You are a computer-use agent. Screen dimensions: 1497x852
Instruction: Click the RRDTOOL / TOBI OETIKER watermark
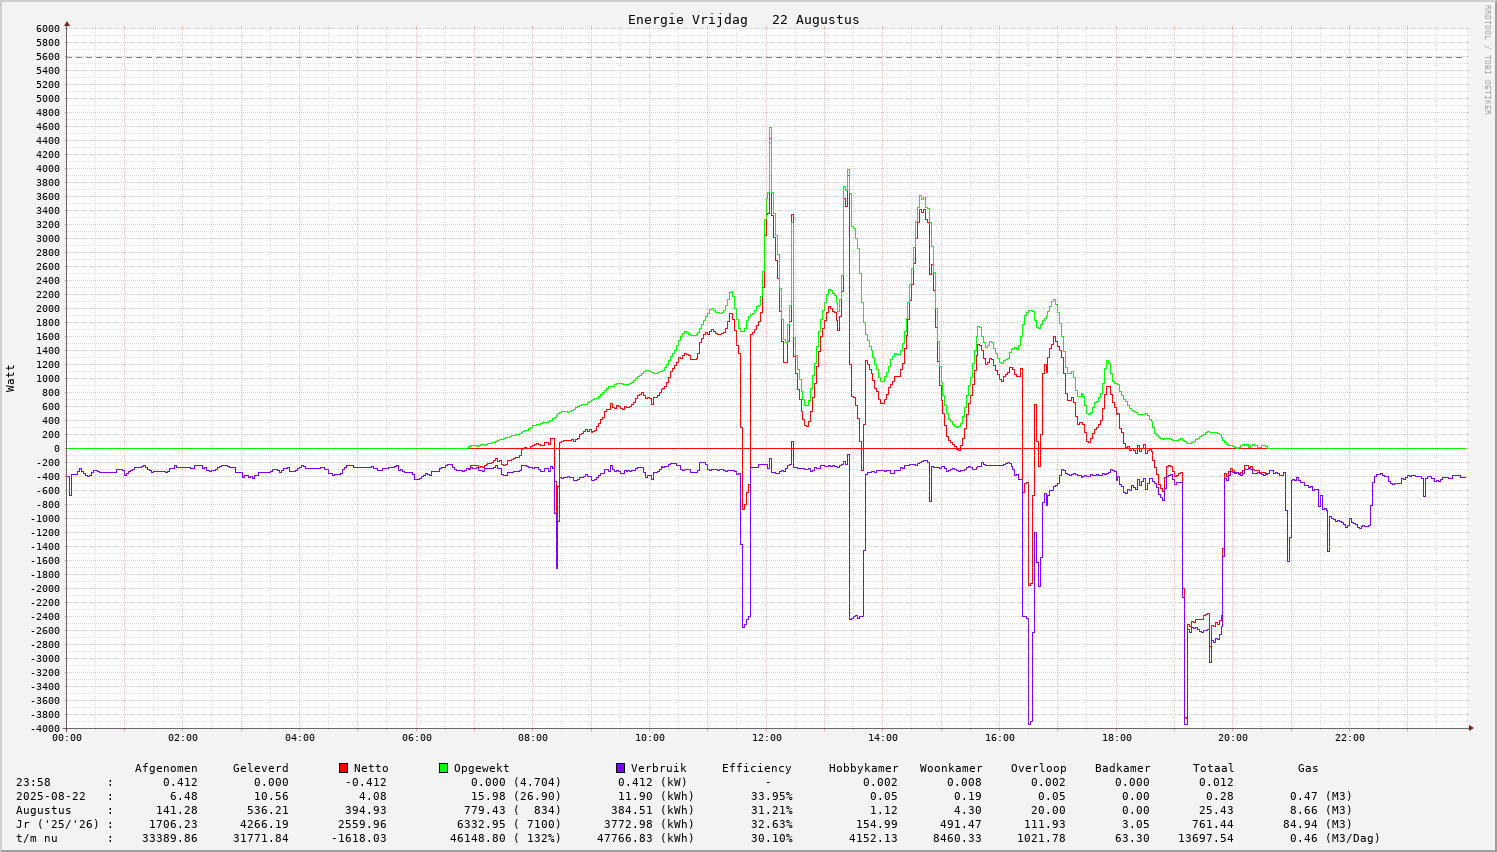pos(1487,60)
